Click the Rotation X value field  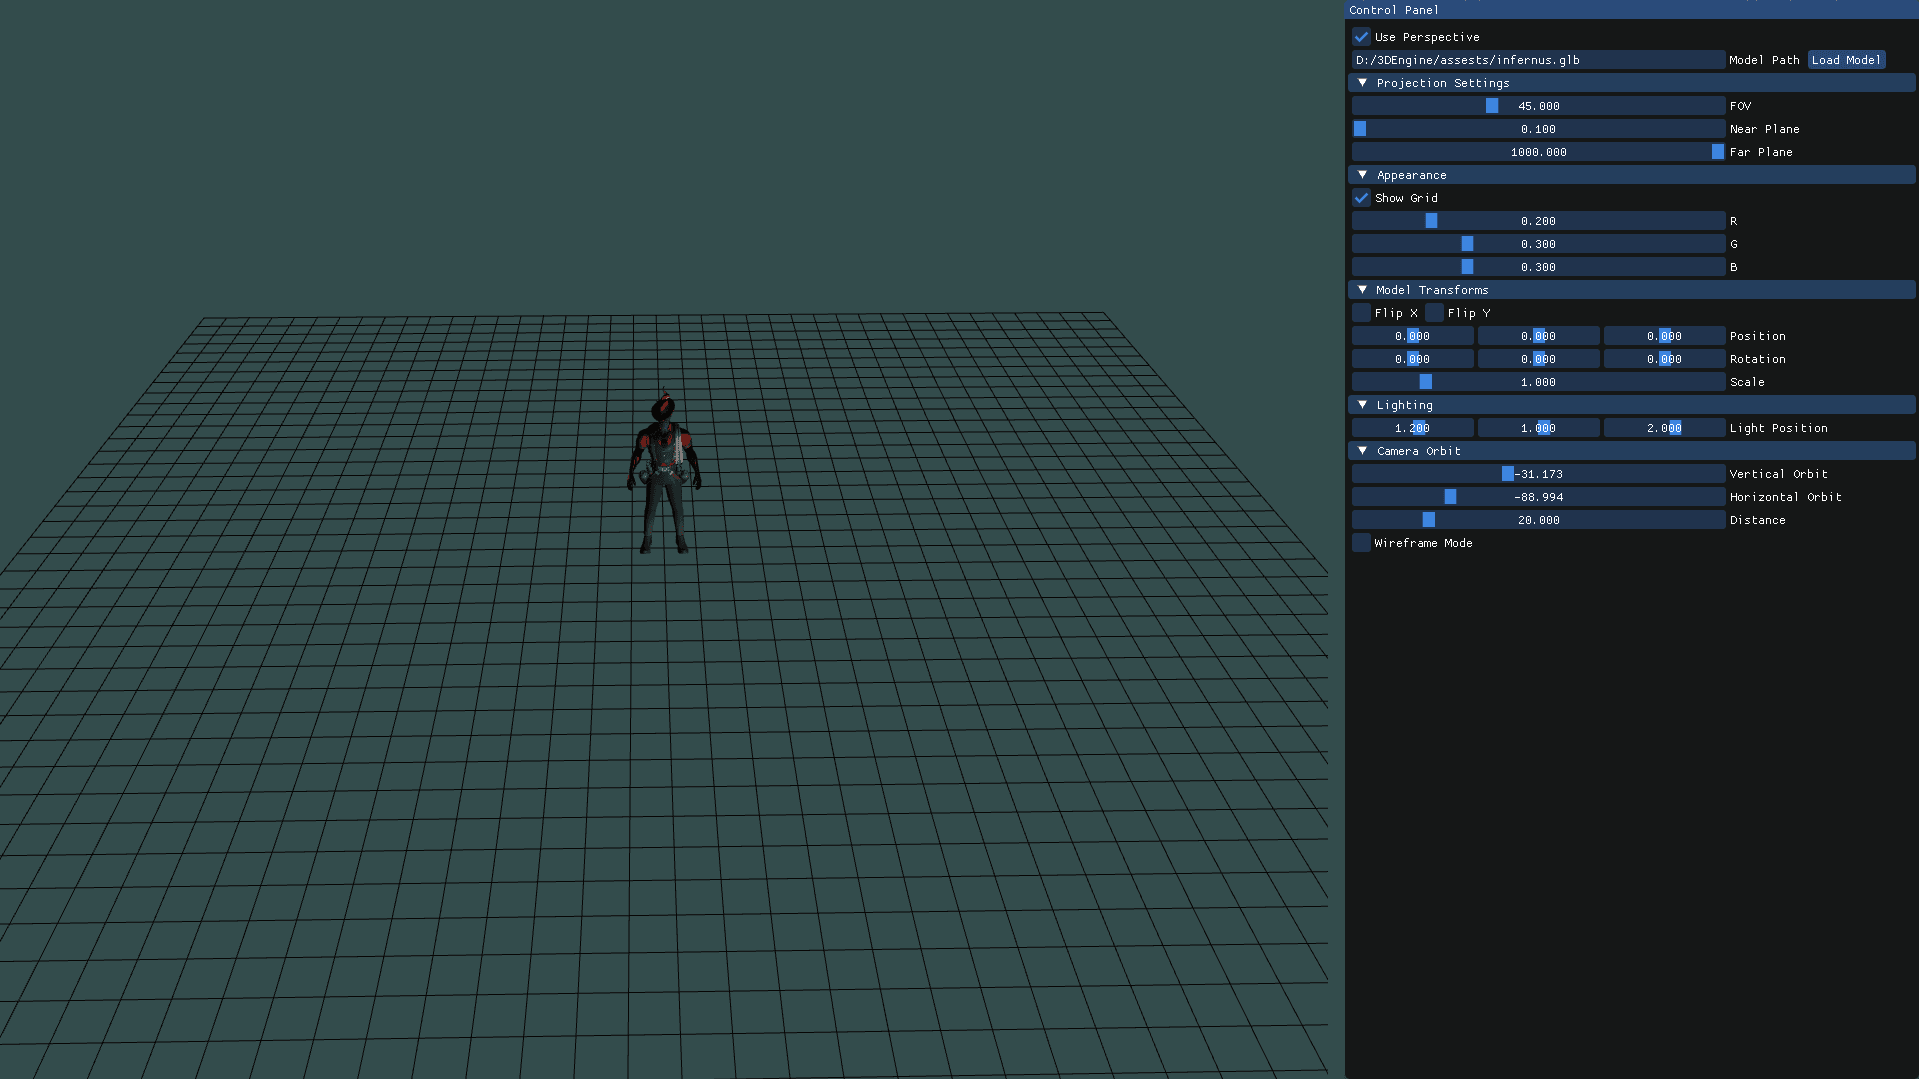pyautogui.click(x=1412, y=359)
